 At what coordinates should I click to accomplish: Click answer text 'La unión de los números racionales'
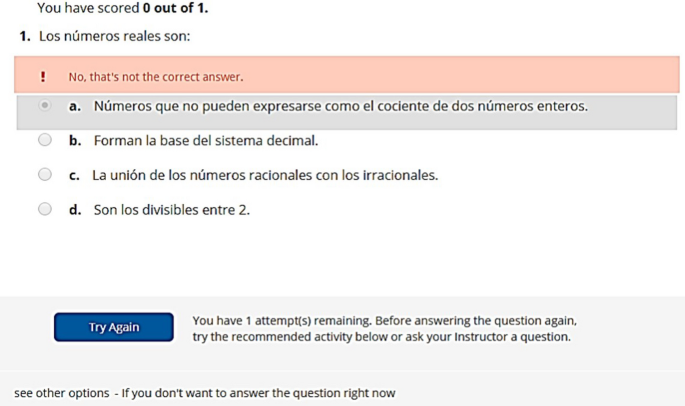pos(265,175)
